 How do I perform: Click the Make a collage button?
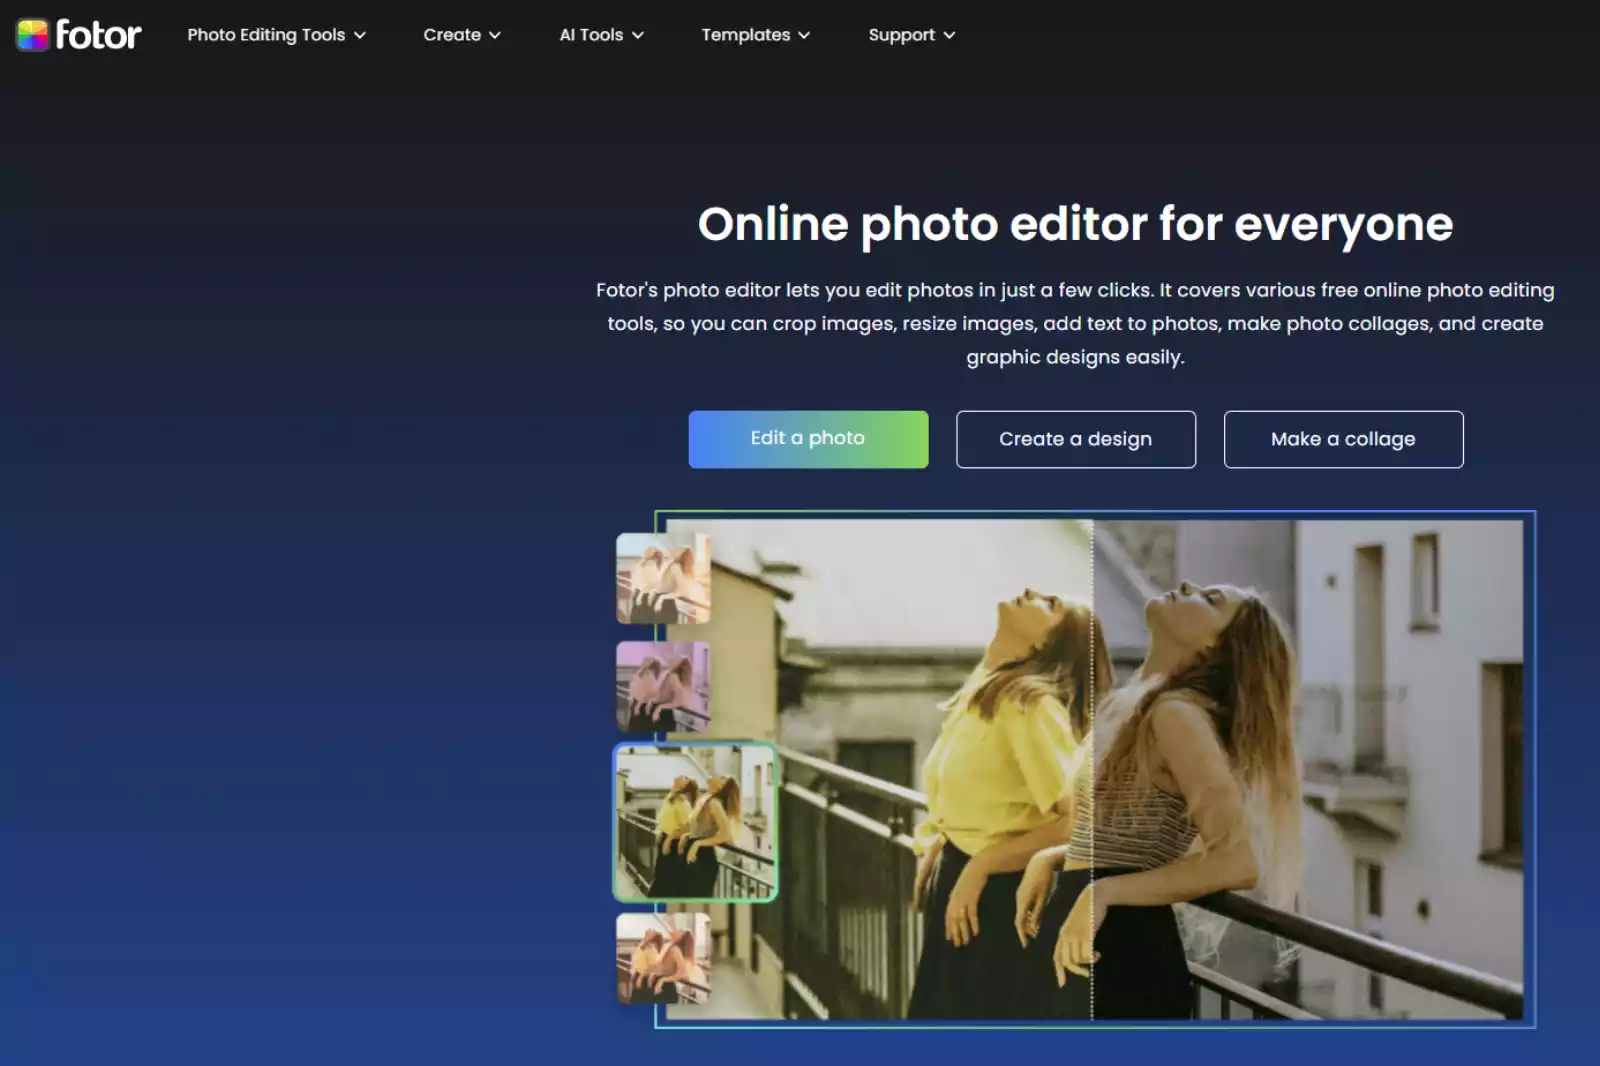pyautogui.click(x=1343, y=439)
